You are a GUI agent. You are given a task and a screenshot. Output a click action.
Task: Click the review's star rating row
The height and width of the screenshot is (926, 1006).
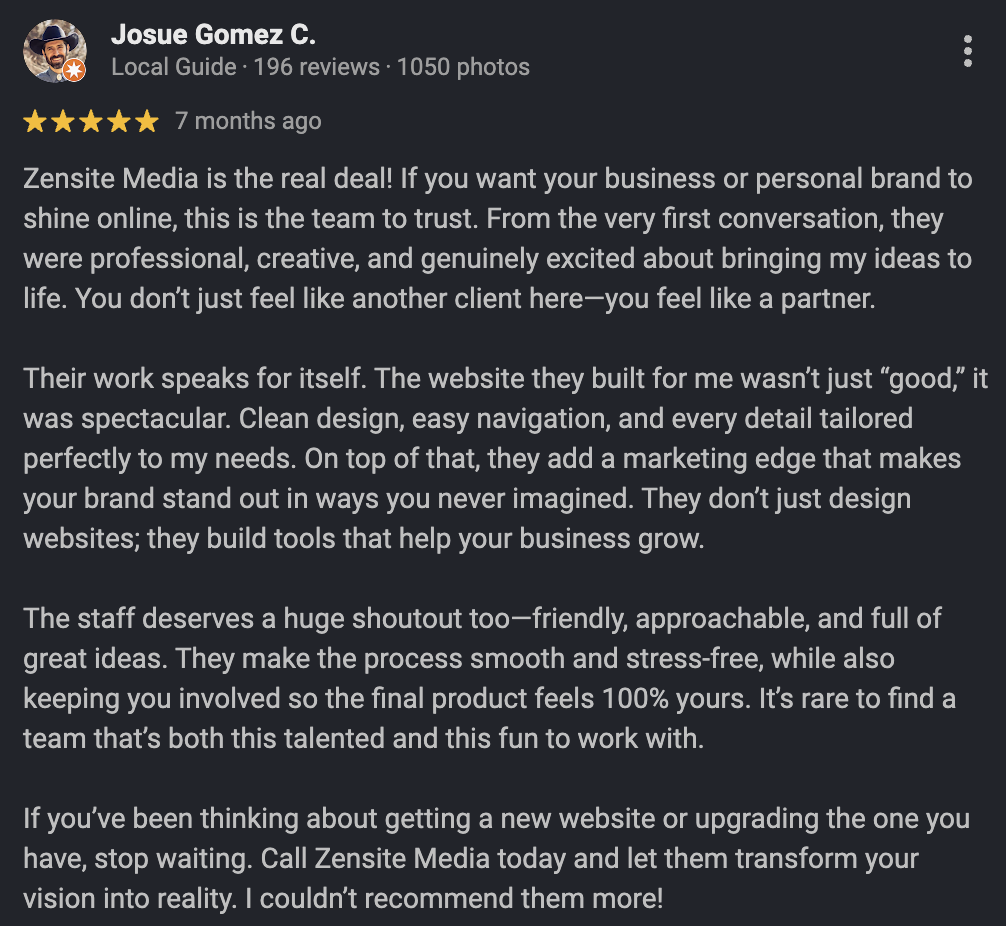coord(90,120)
